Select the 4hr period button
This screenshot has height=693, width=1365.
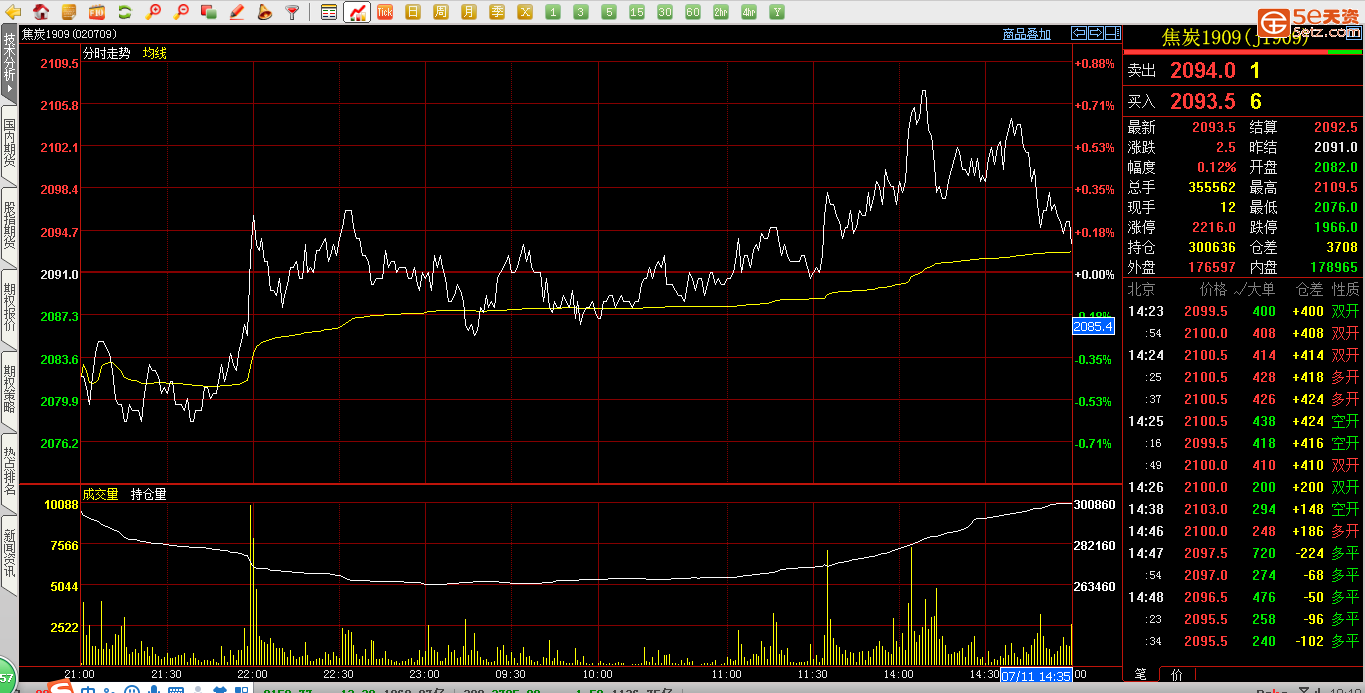coord(749,12)
